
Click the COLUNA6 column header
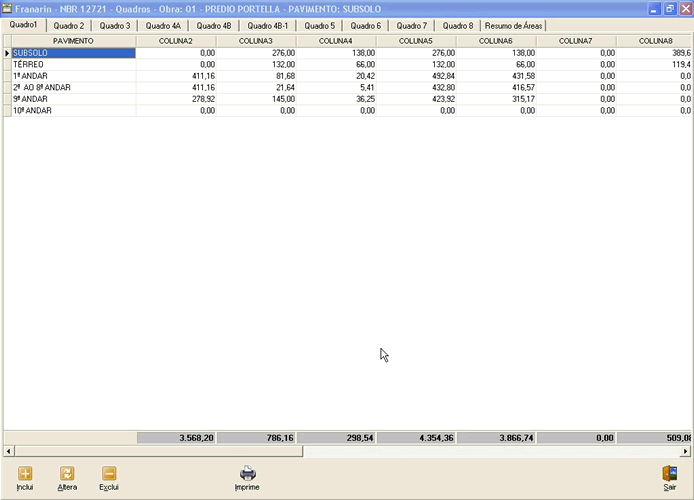pyautogui.click(x=496, y=41)
